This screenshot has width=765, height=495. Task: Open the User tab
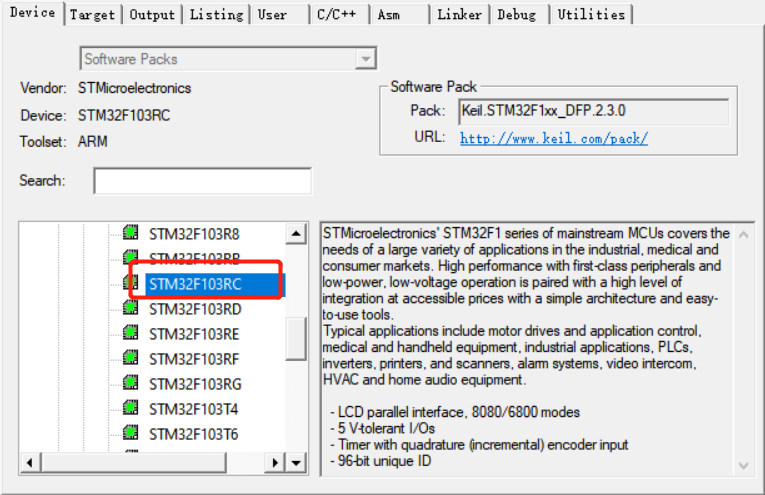[x=280, y=15]
